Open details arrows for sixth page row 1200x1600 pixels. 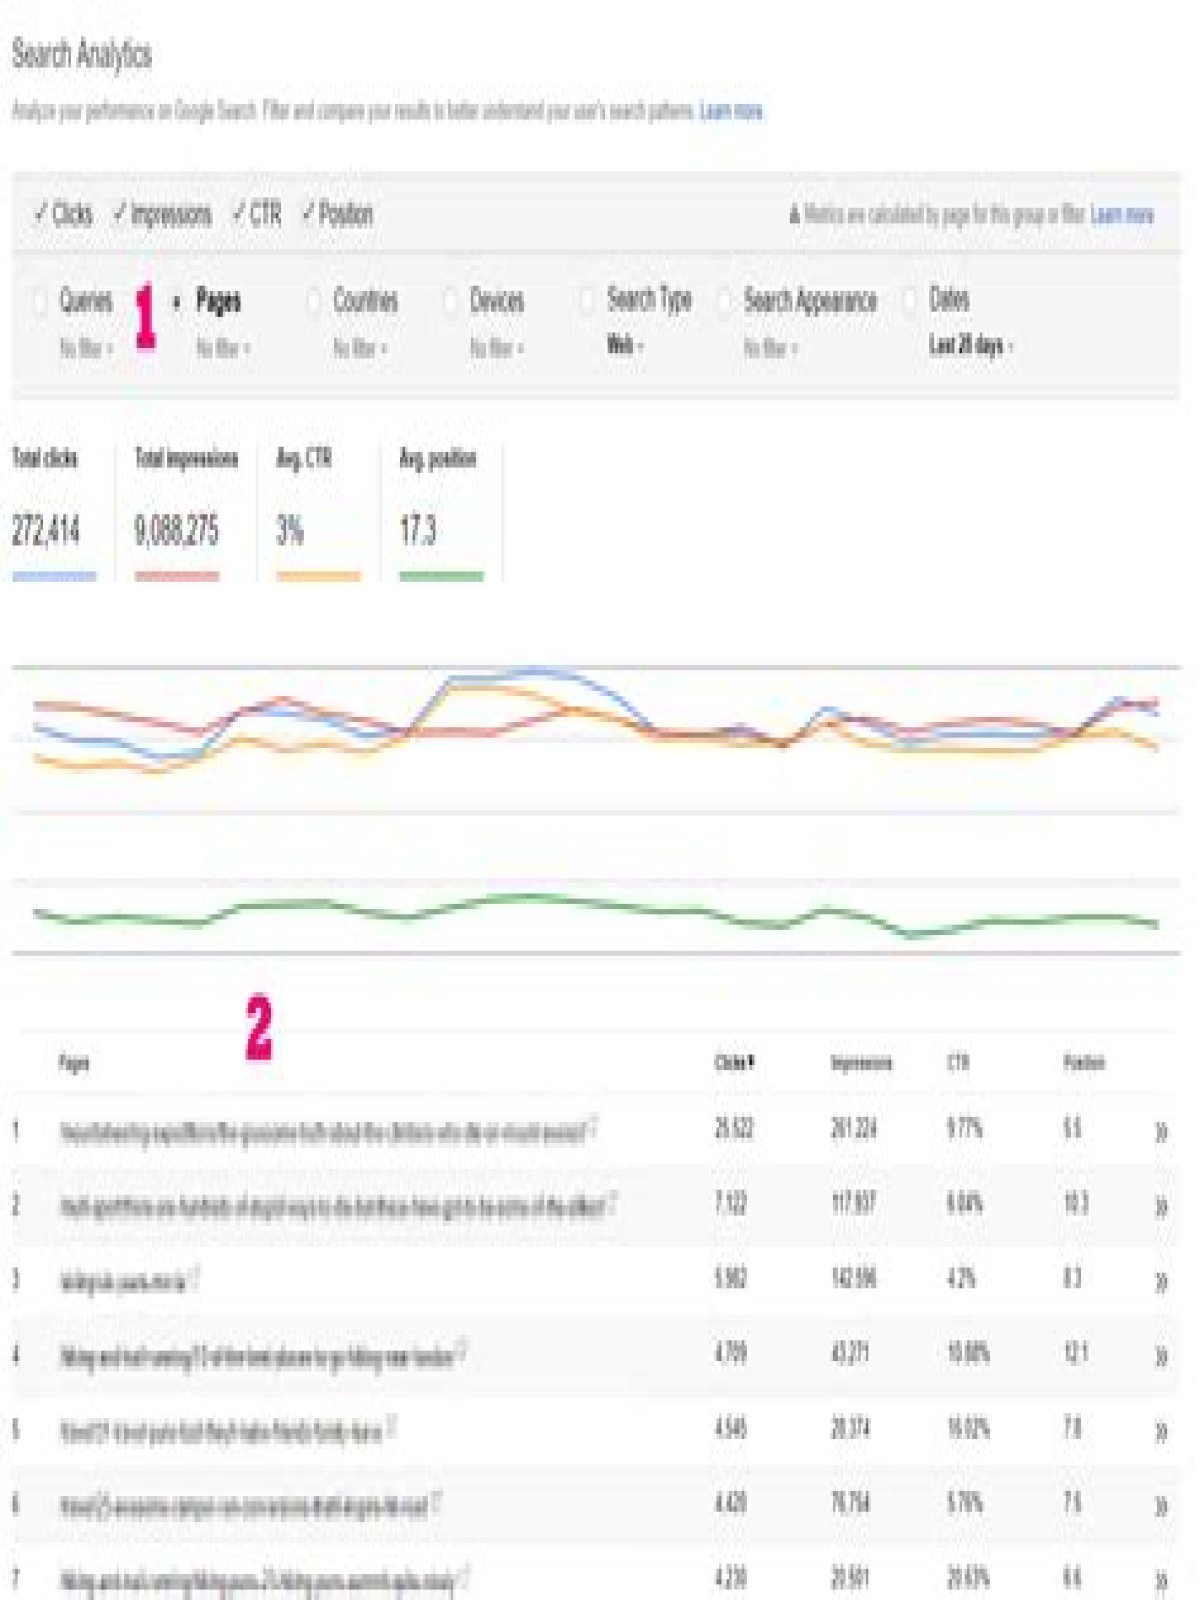[x=1161, y=1506]
